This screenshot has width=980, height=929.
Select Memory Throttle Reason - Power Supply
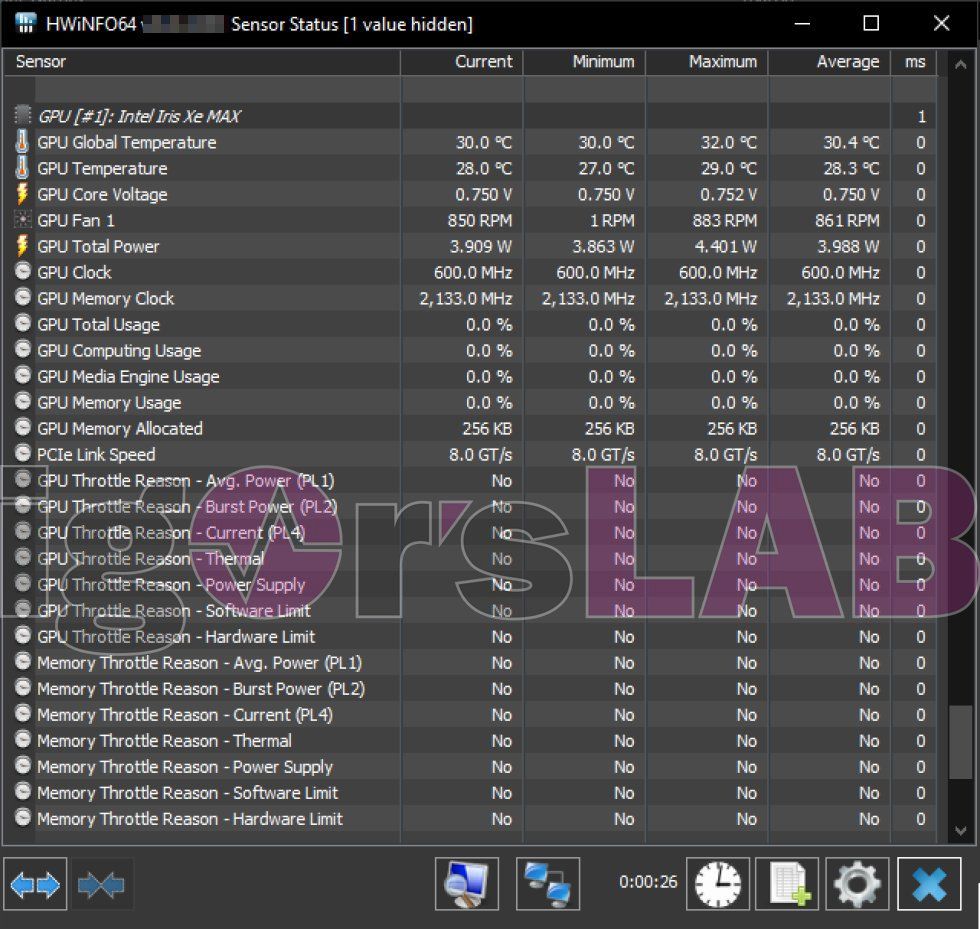[x=185, y=767]
